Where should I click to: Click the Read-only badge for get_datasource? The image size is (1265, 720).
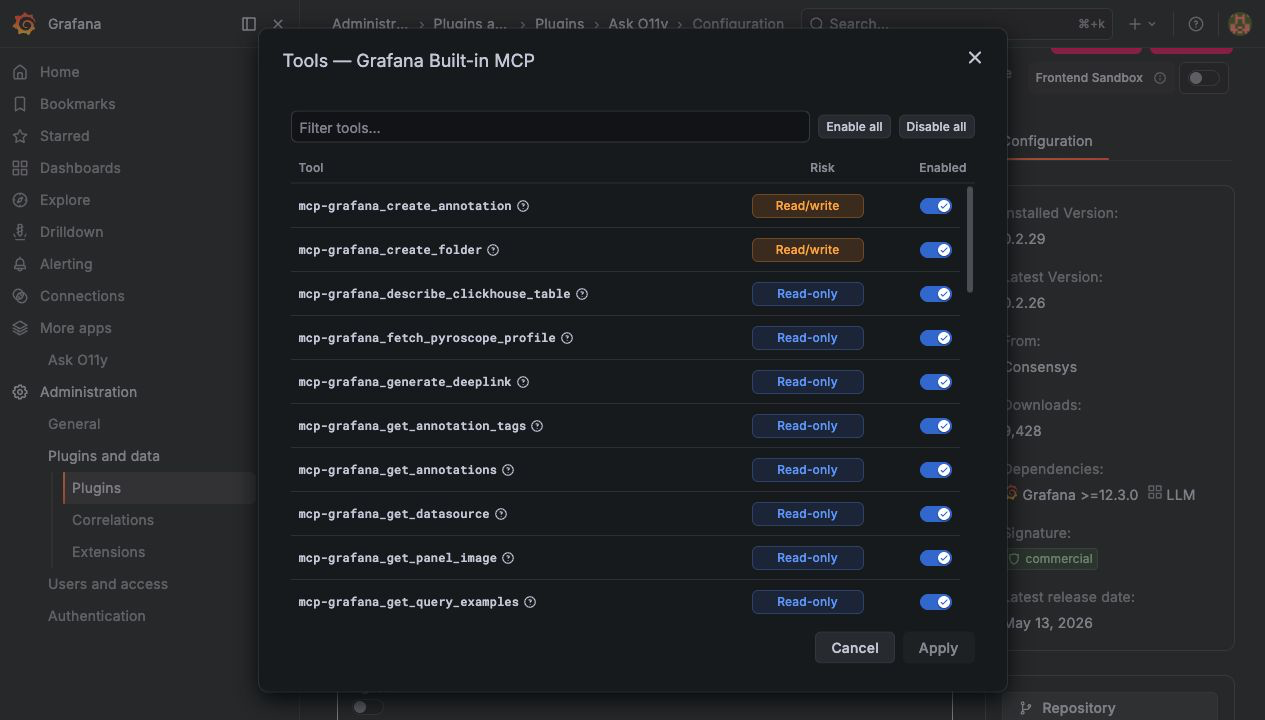[x=808, y=514]
